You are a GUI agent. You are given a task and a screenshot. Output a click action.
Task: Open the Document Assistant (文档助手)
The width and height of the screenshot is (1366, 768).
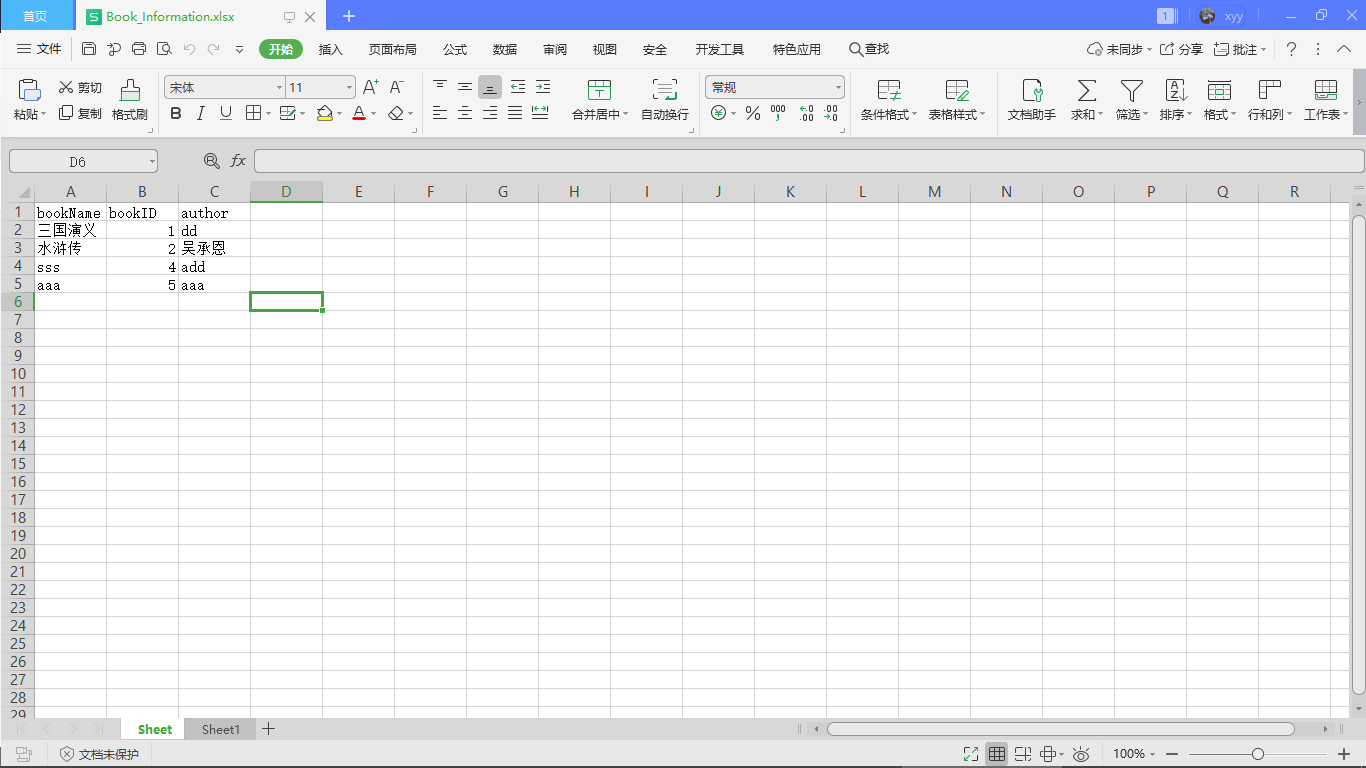click(1031, 101)
